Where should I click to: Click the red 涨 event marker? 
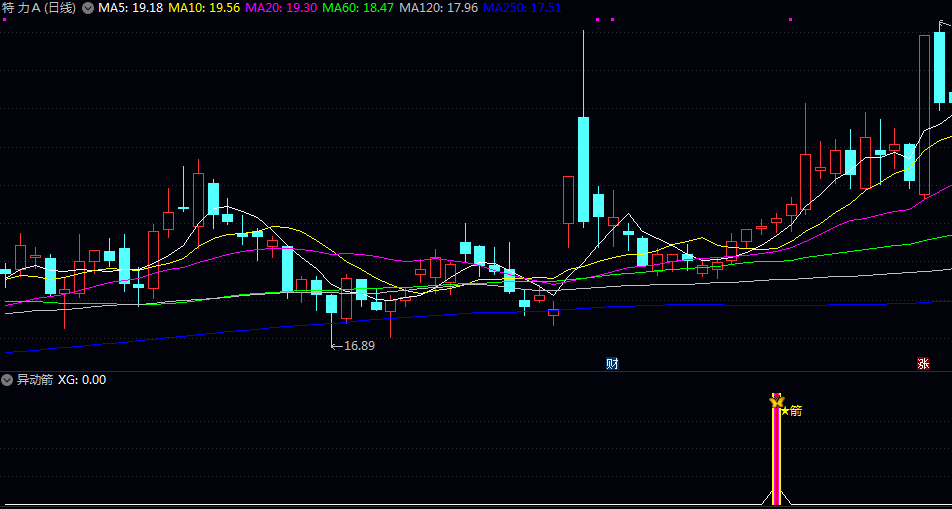pos(923,363)
